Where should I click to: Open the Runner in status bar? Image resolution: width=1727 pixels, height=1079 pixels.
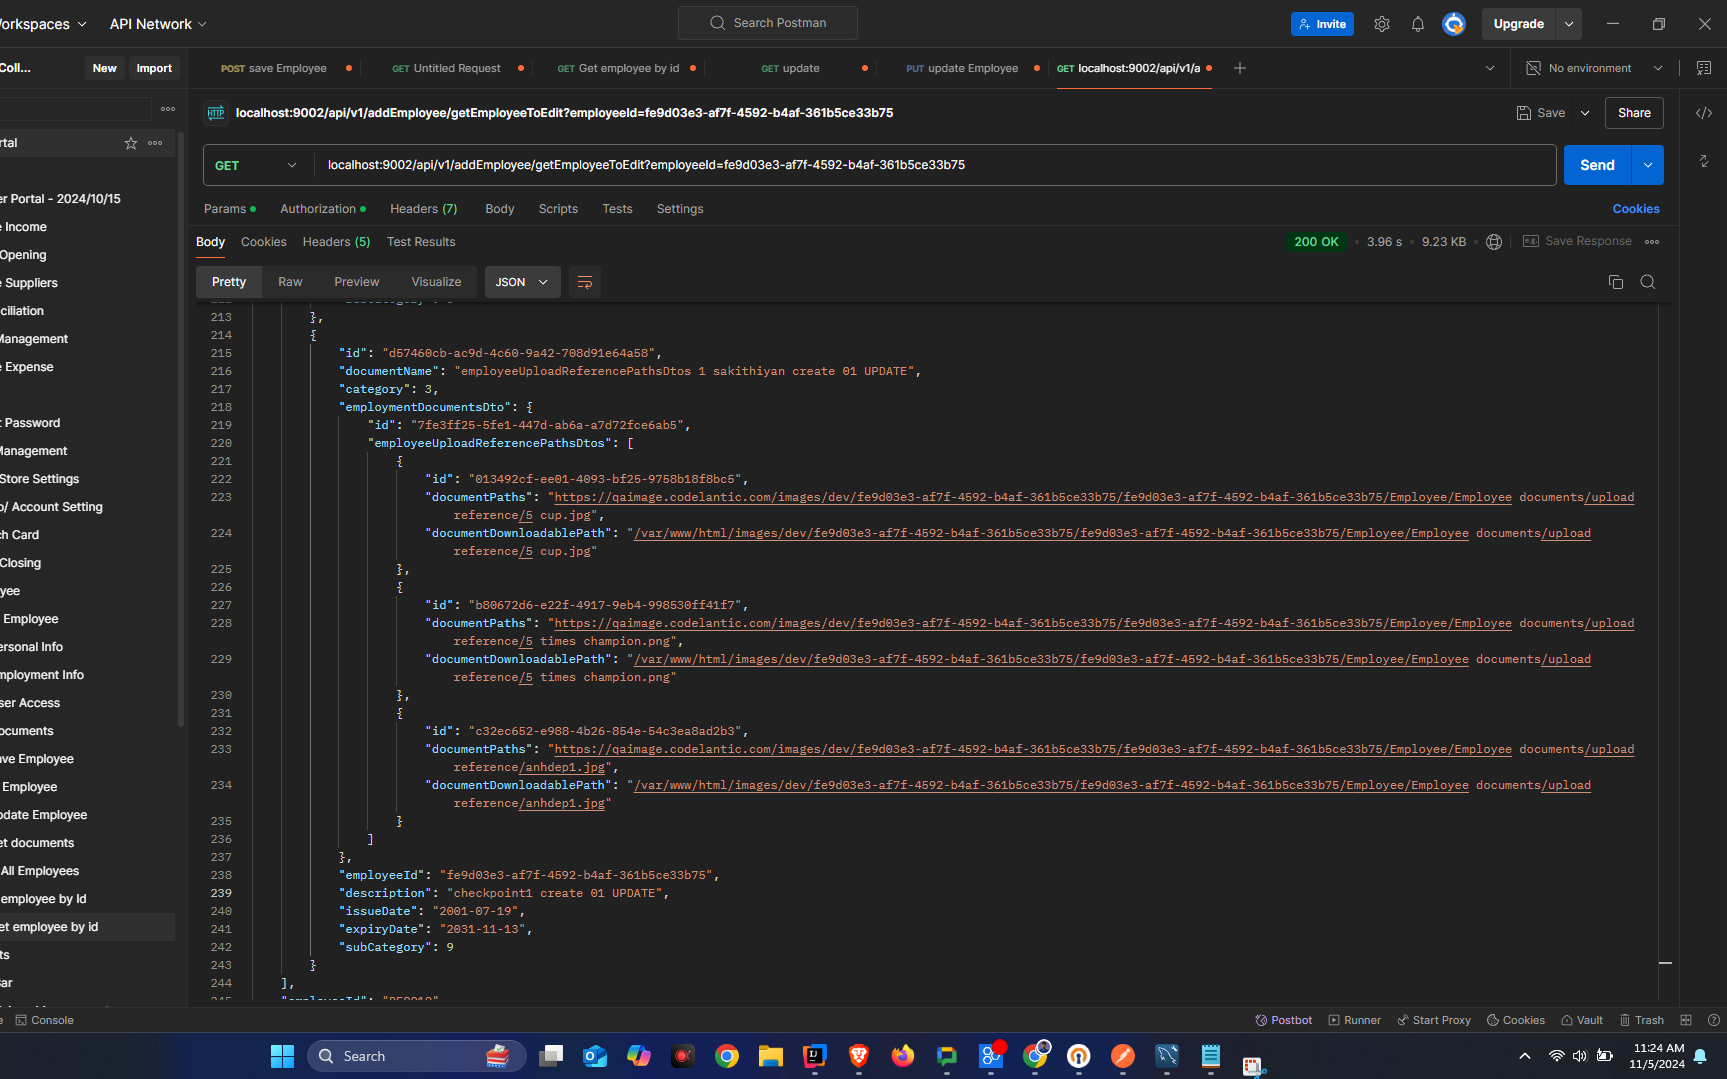click(1355, 1020)
